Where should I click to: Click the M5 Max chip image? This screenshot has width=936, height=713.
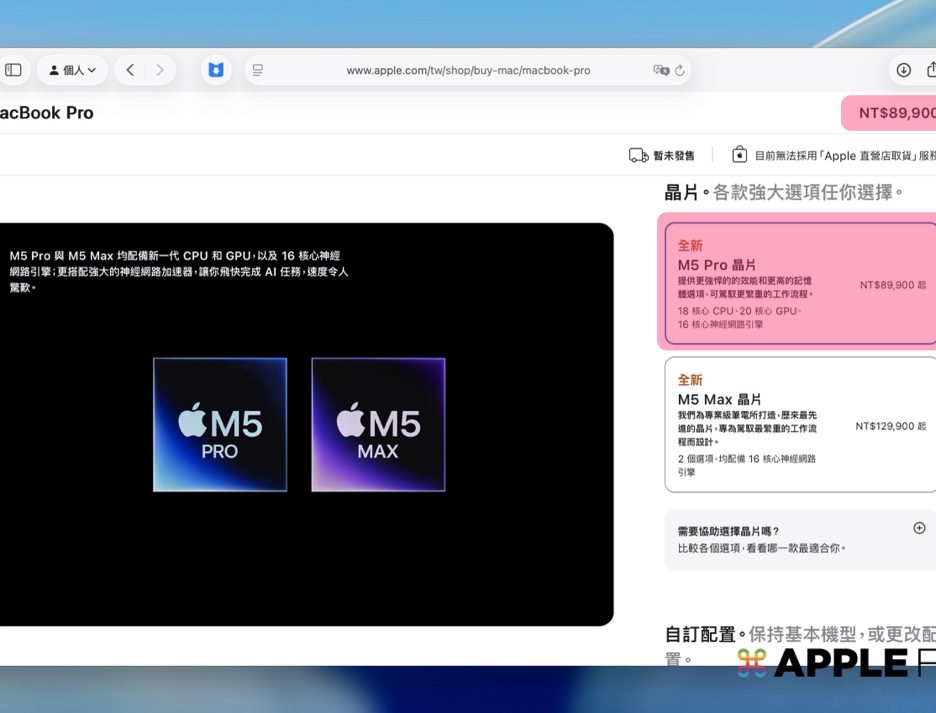(378, 425)
